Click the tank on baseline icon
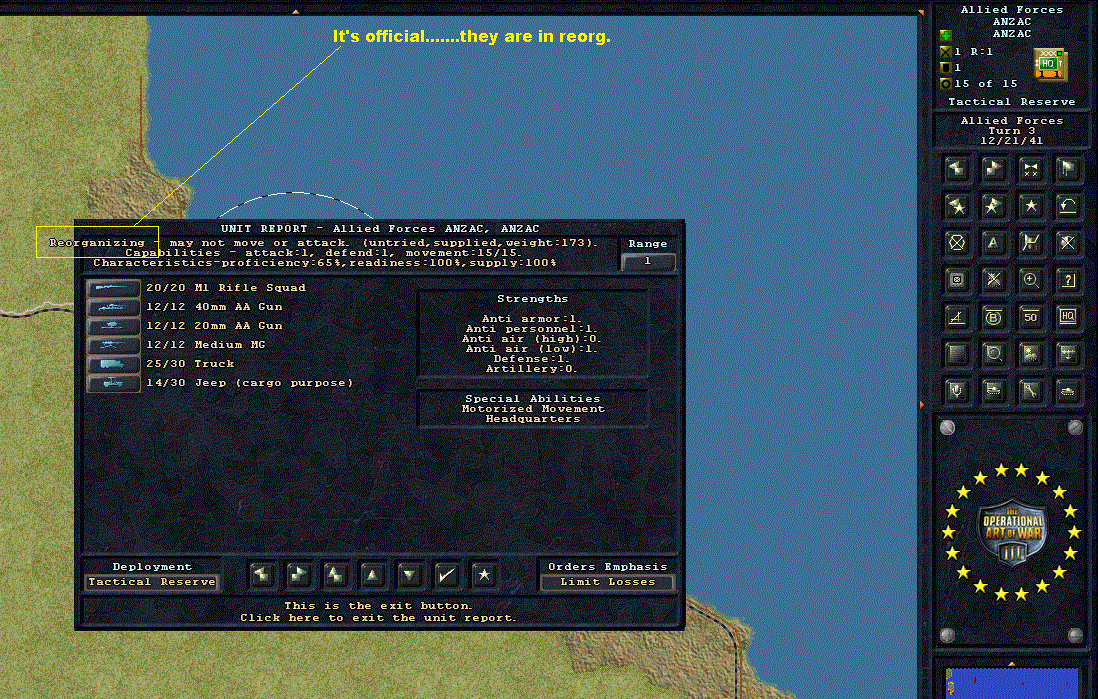Viewport: 1098px width, 699px height. click(x=994, y=392)
